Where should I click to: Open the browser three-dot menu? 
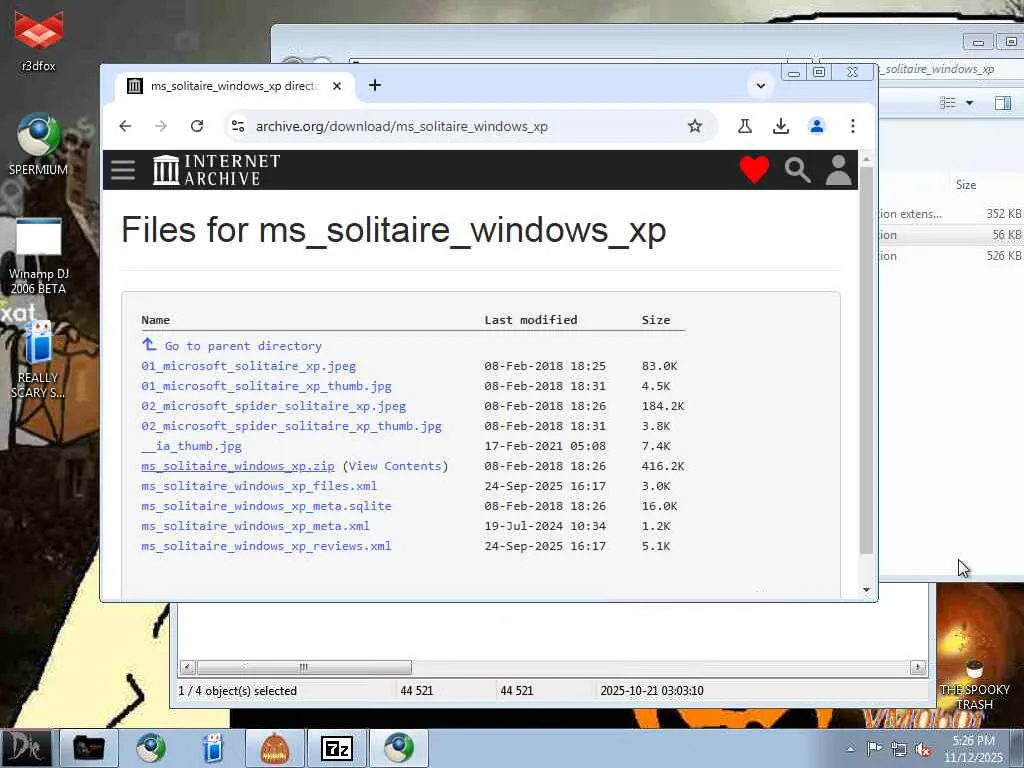coord(852,126)
